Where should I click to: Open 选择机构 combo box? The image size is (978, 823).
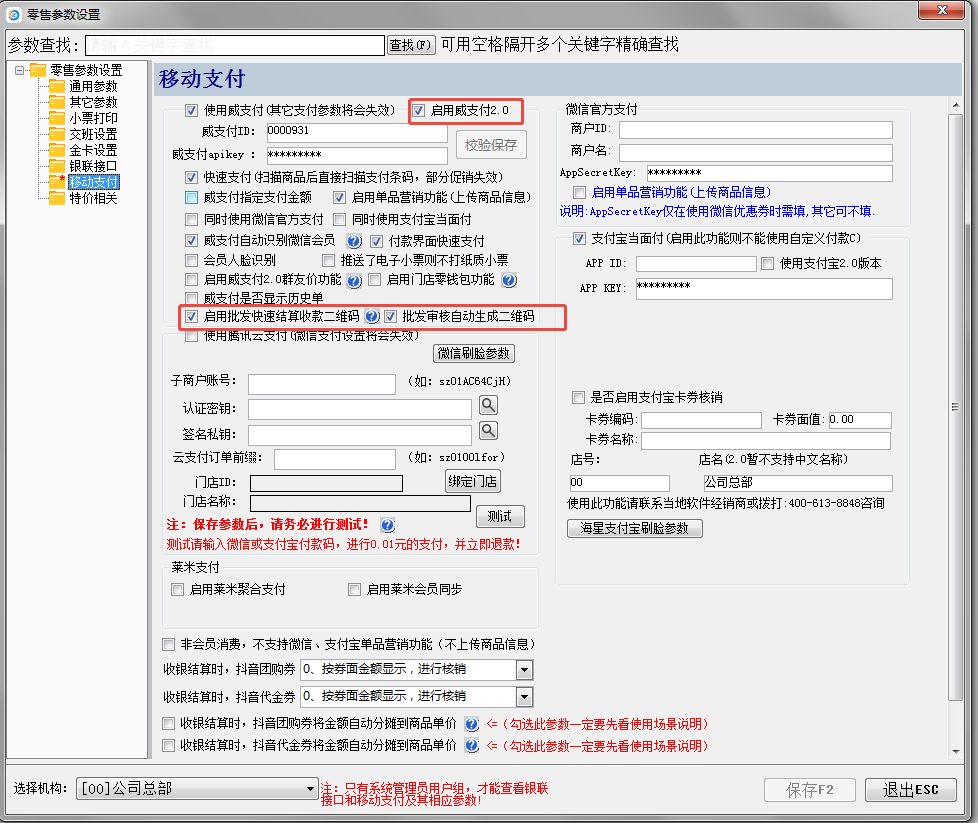click(196, 789)
